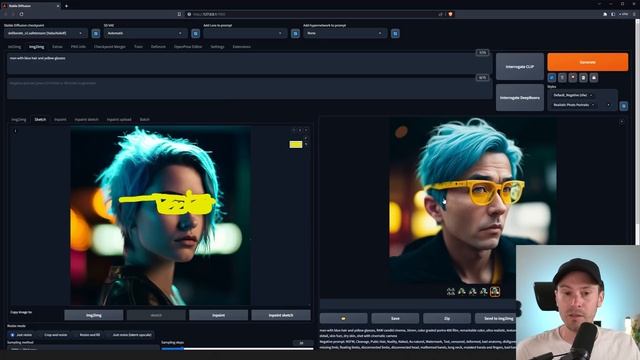Click the clear icon above sketch canvas
640x360 pixels.
(300, 130)
